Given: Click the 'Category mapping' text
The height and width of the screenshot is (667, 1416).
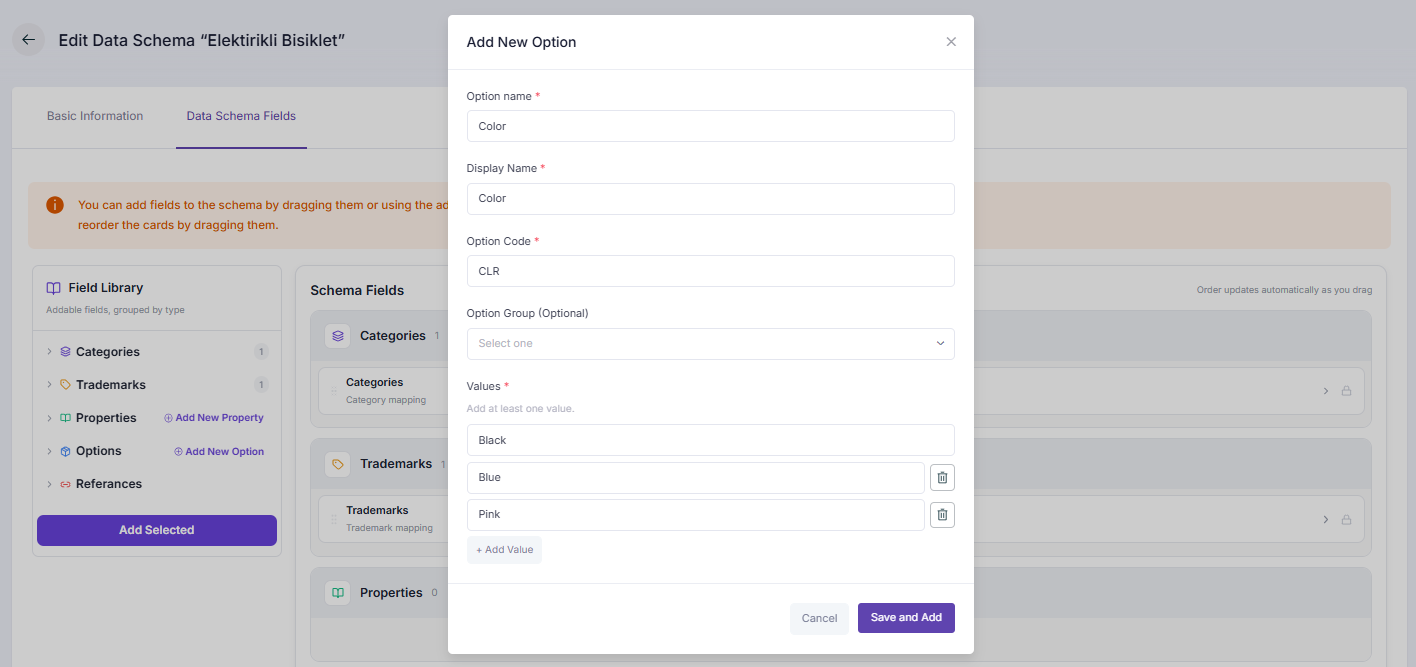Looking at the screenshot, I should coord(386,400).
